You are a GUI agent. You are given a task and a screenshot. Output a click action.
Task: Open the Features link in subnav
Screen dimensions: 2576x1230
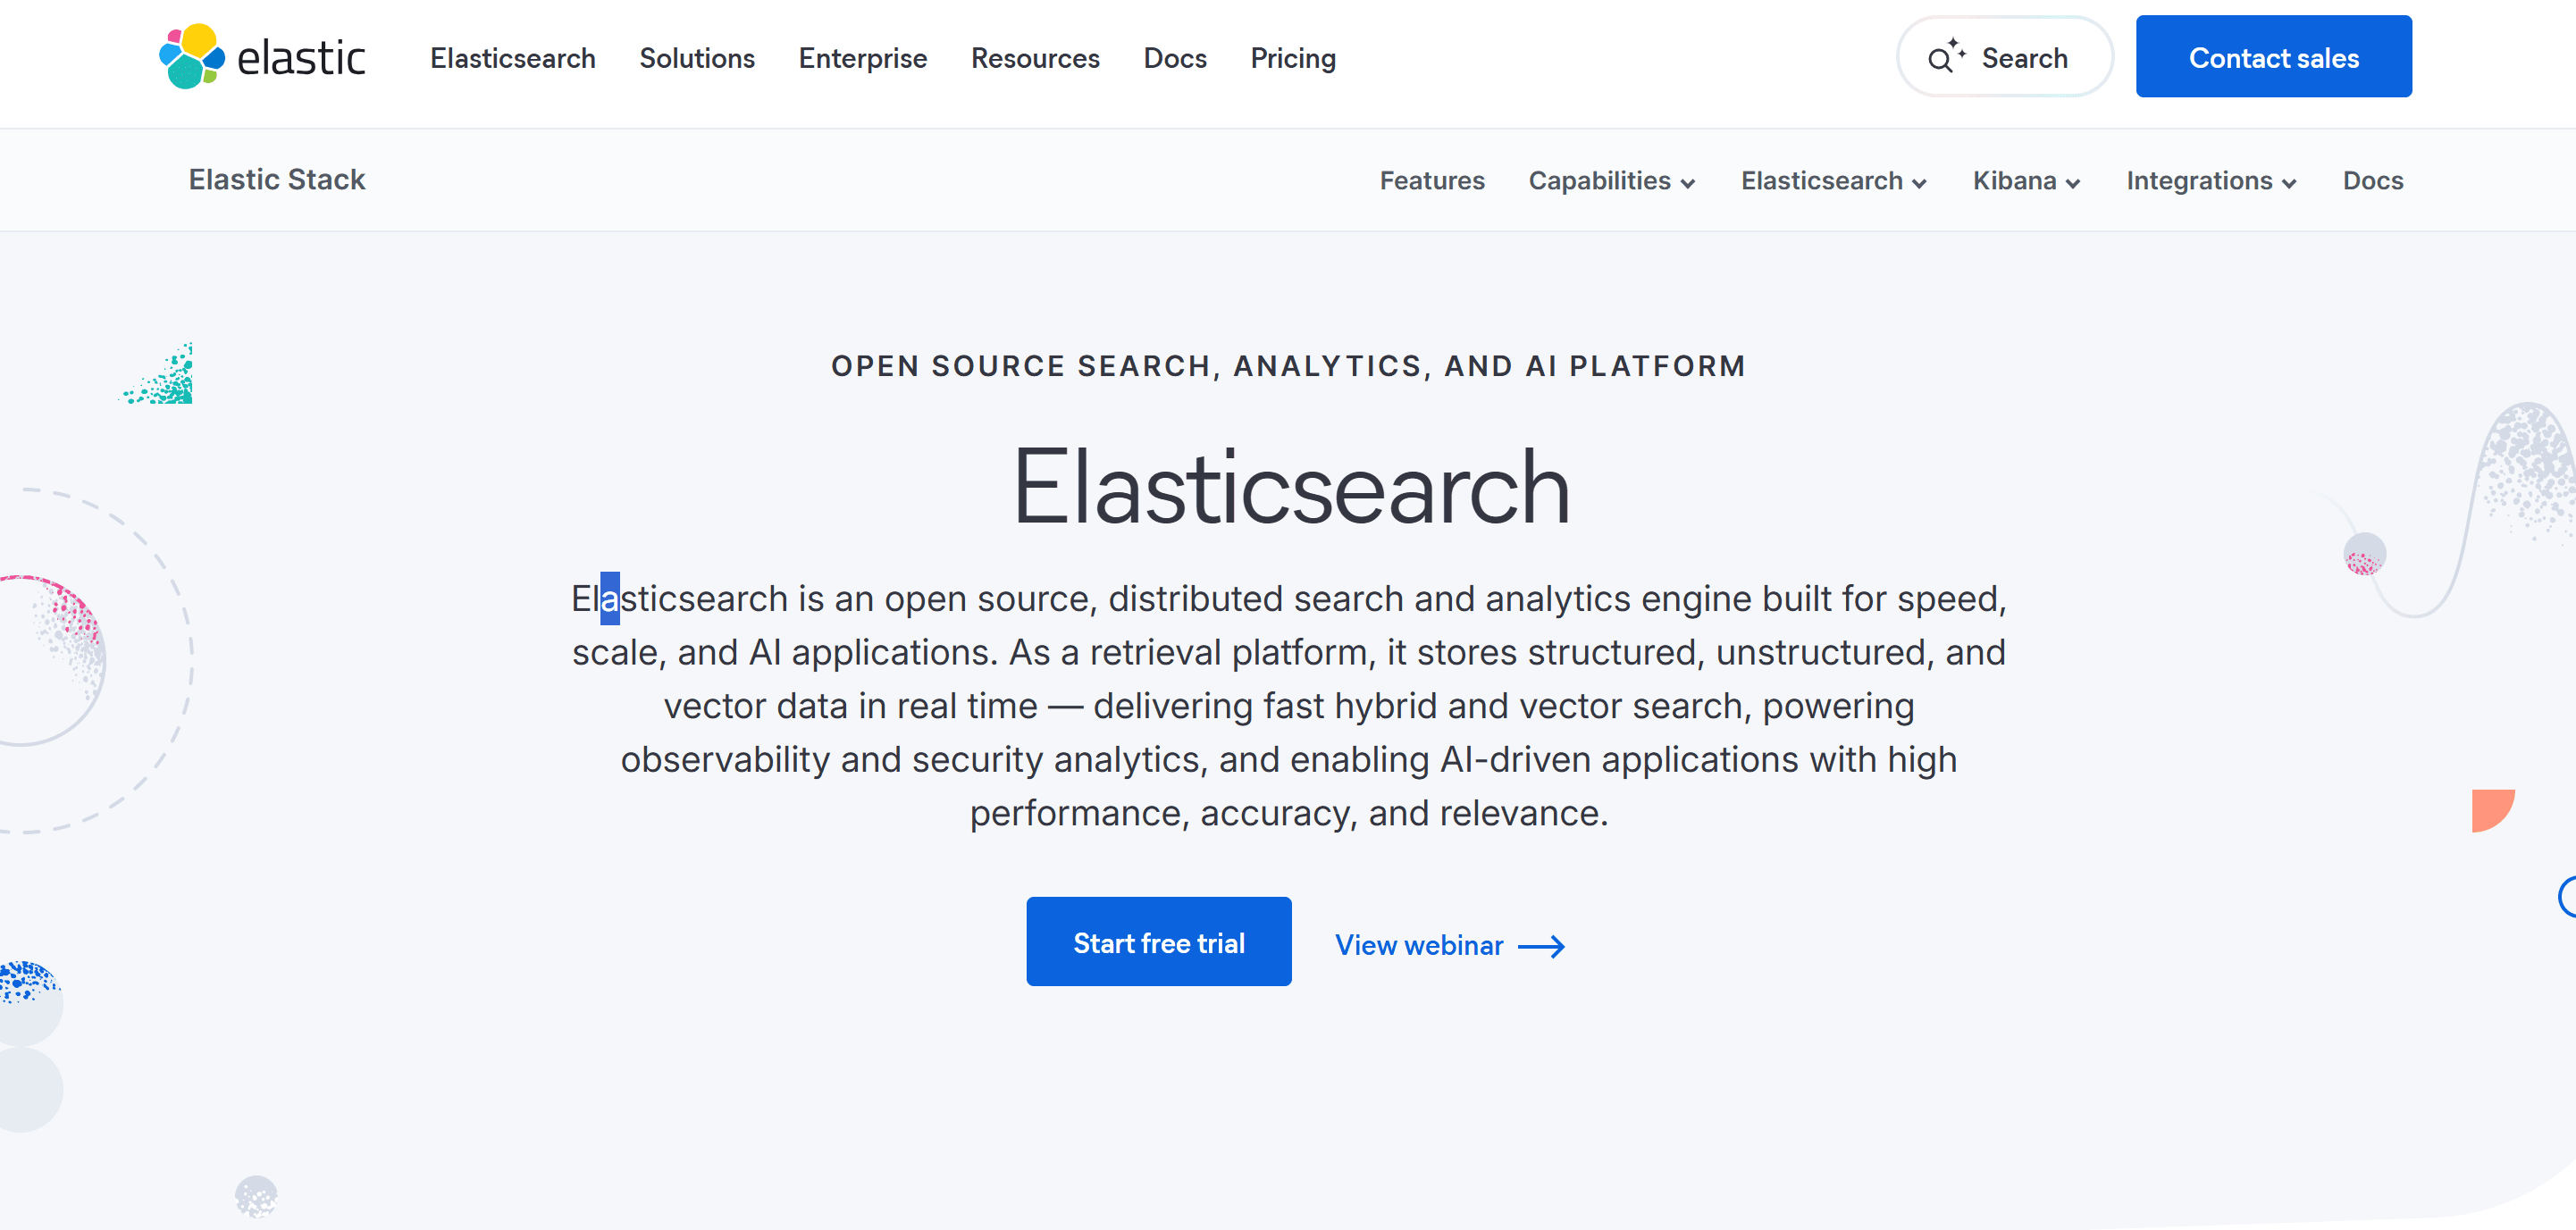(x=1432, y=181)
